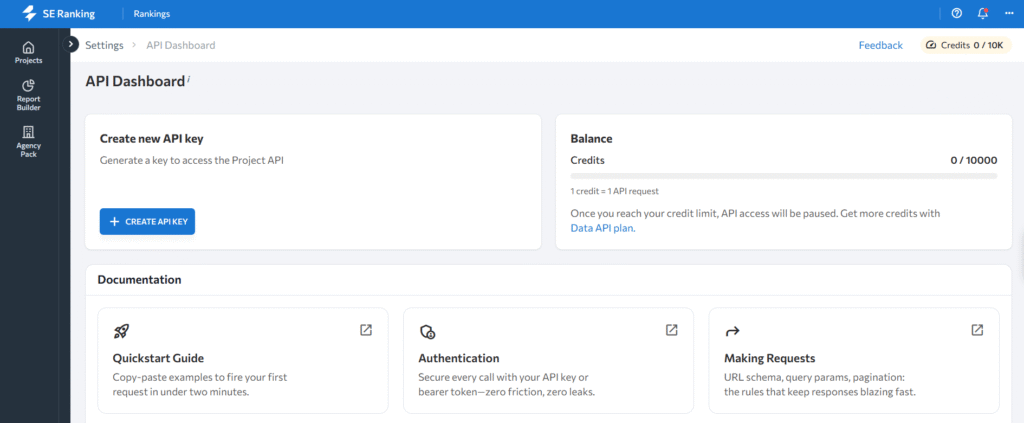Go to Settings in the breadcrumb

click(x=104, y=45)
